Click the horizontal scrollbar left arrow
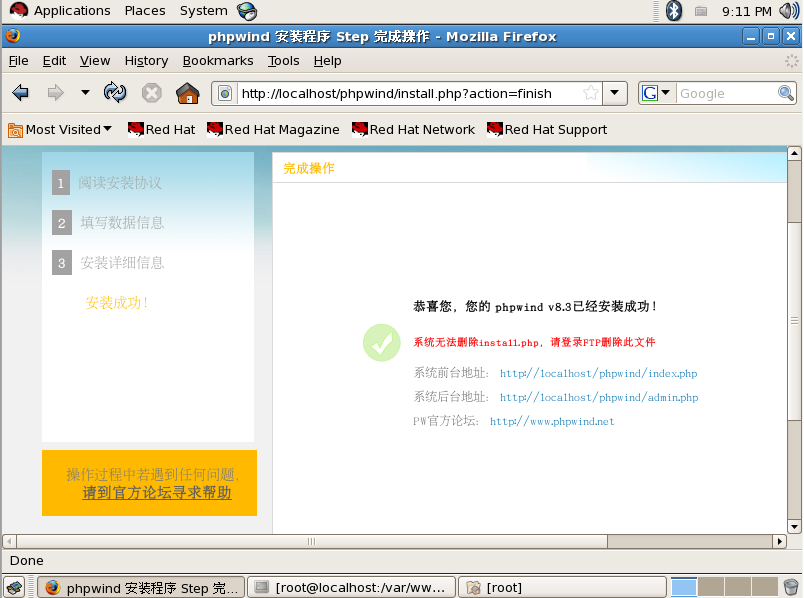The height and width of the screenshot is (598, 804). (x=10, y=542)
